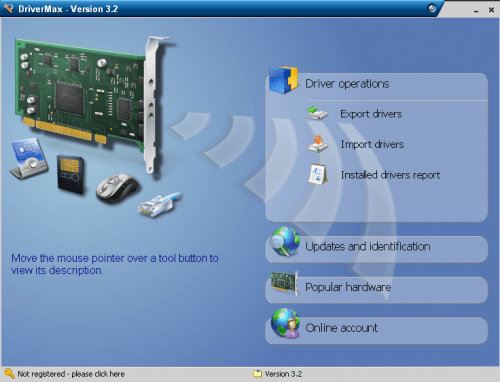Expand the Online account section
The width and height of the screenshot is (500, 382).
(377, 330)
